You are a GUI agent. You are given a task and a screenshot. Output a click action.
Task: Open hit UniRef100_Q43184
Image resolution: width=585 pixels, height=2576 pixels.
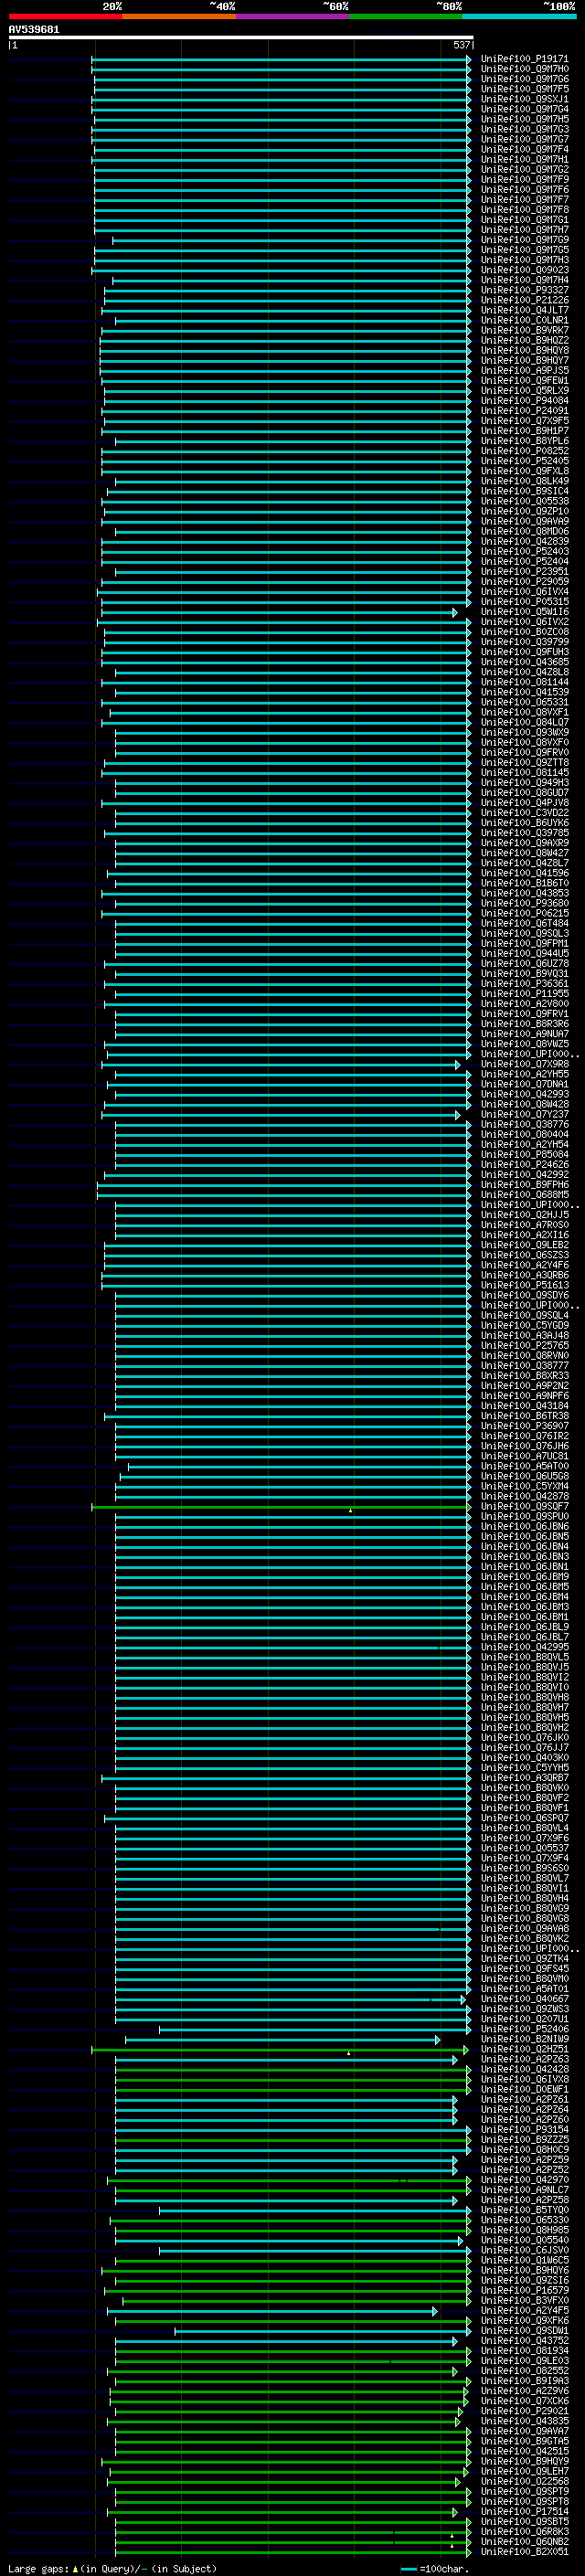pyautogui.click(x=525, y=1406)
